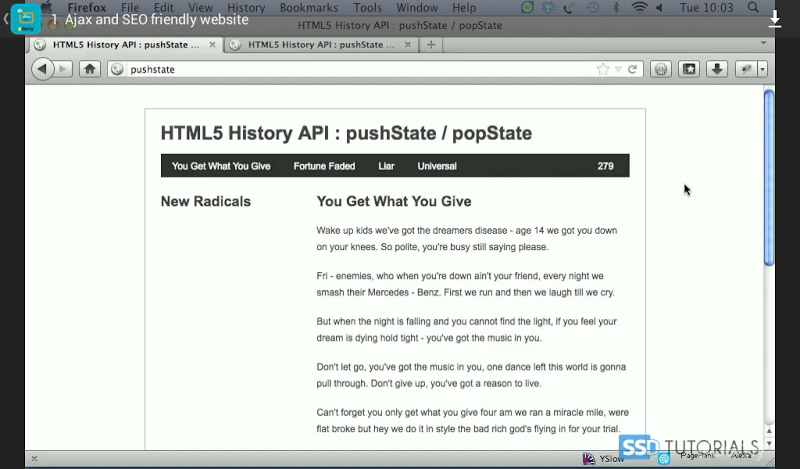The image size is (800, 469).
Task: Select the first HTML5 History API tab
Action: pos(126,45)
